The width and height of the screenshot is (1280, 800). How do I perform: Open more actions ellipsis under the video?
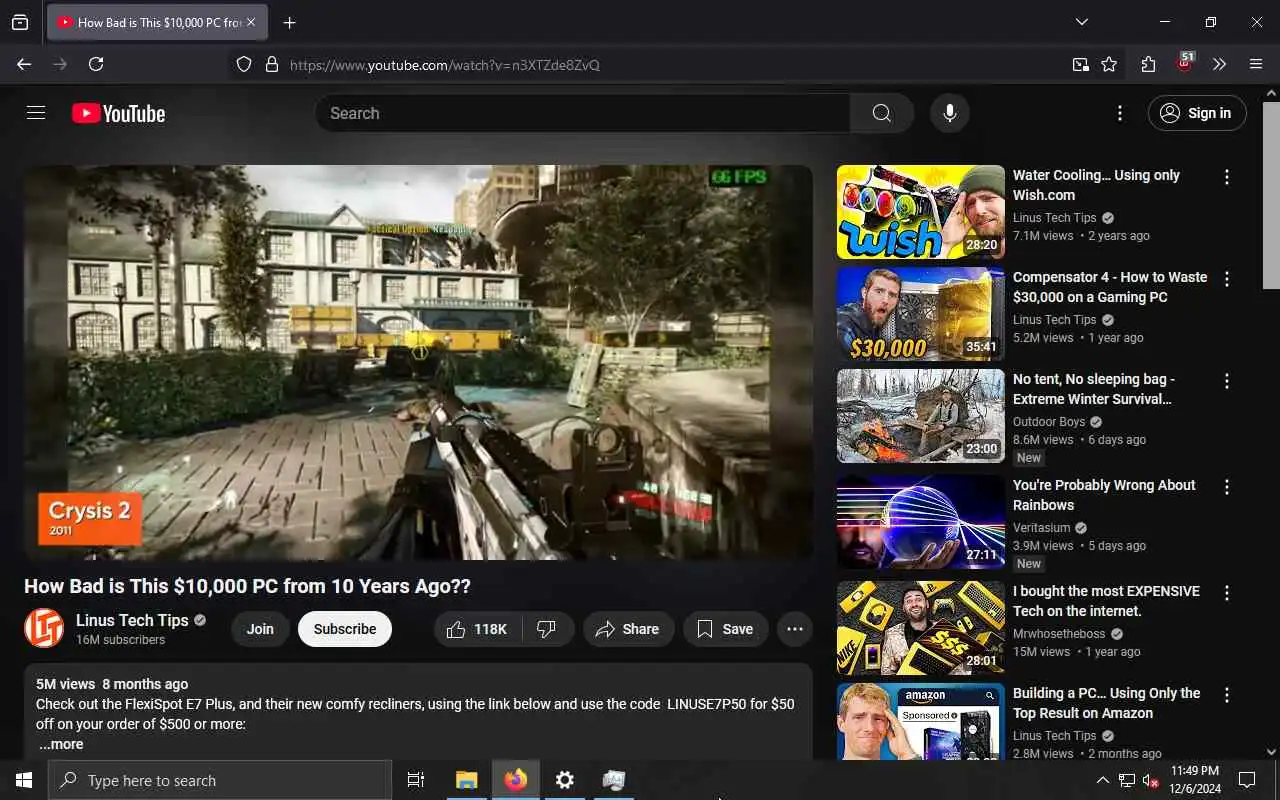[x=795, y=629]
